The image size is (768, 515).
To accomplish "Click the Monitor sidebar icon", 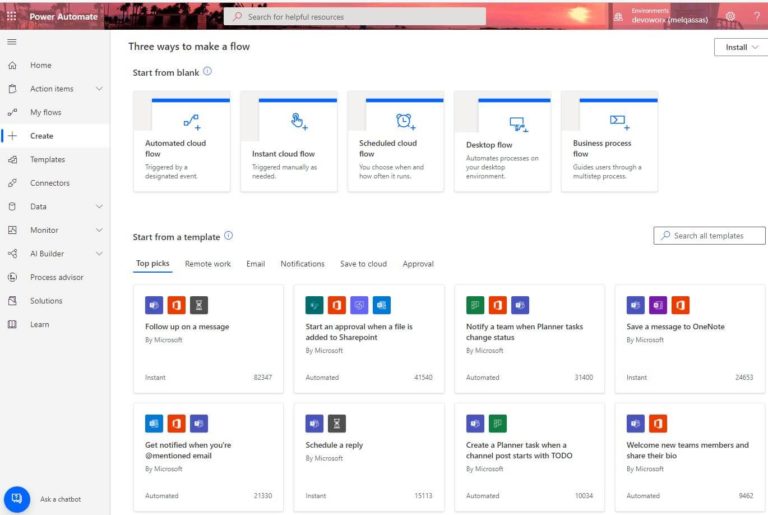I will 13,230.
